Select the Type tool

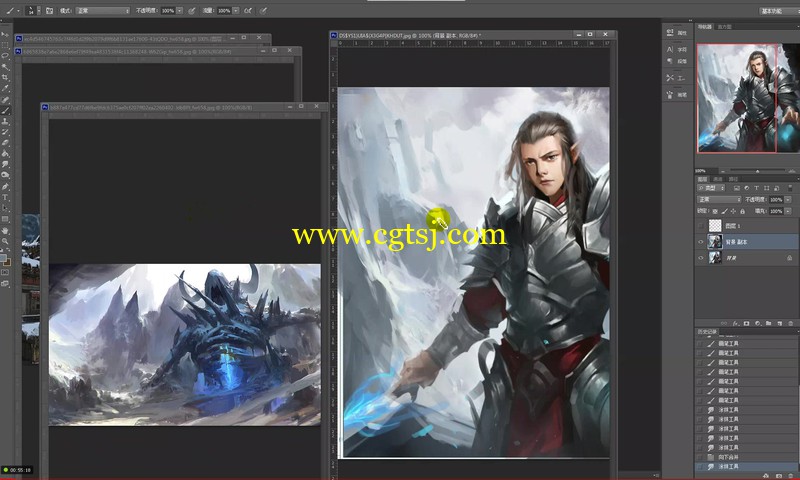click(x=5, y=197)
